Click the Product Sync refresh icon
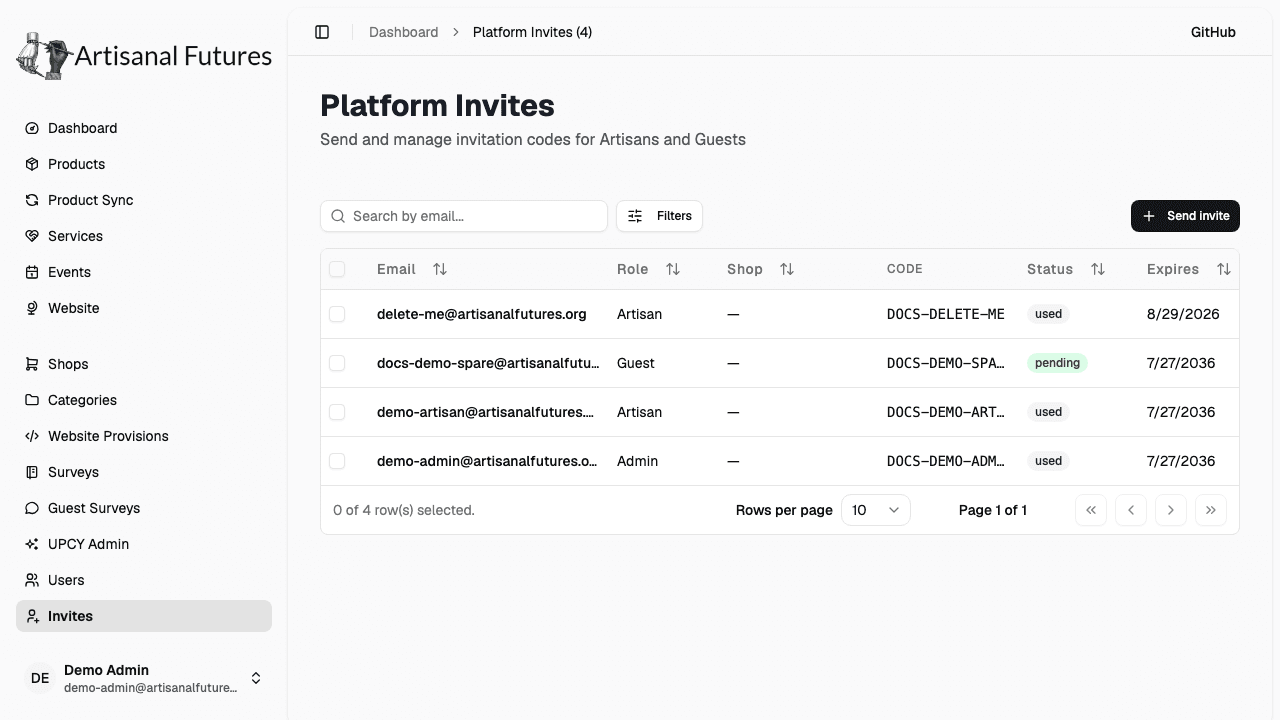 (x=32, y=200)
